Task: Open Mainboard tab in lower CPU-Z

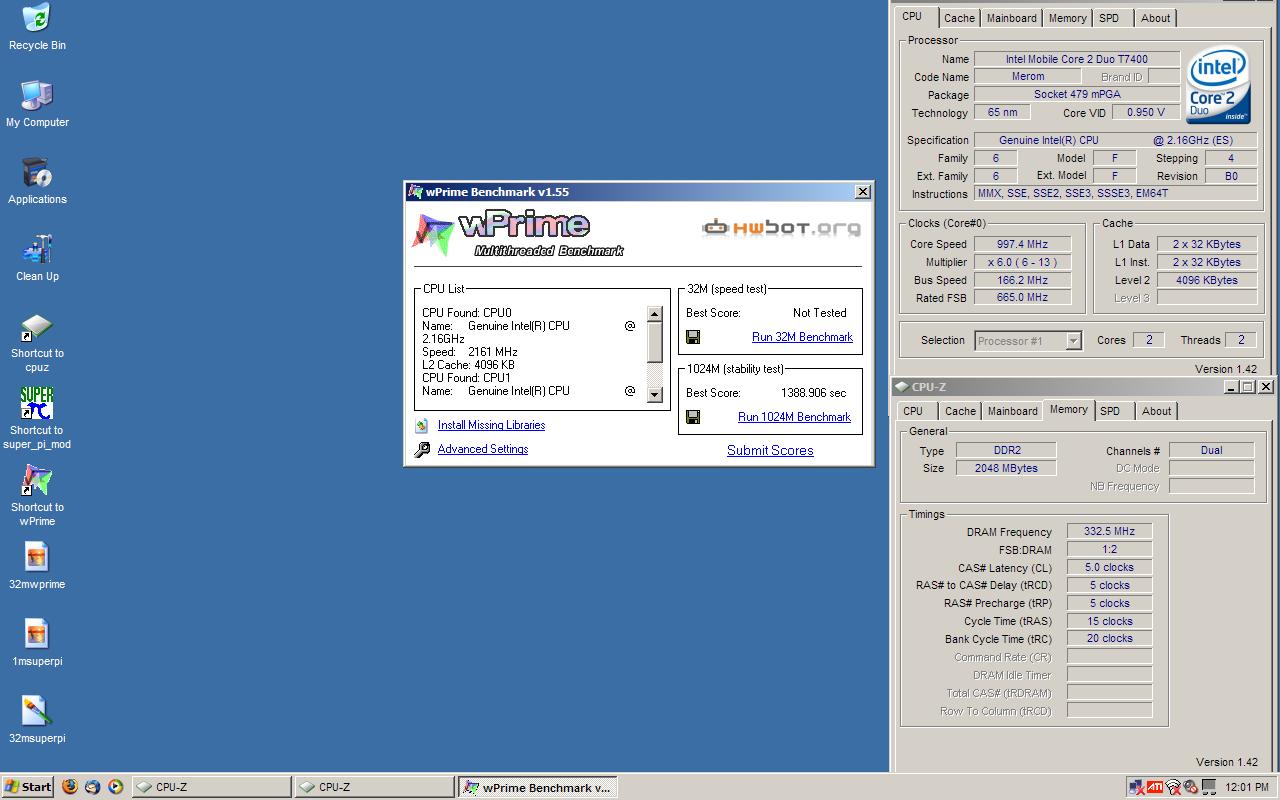Action: coord(1012,411)
